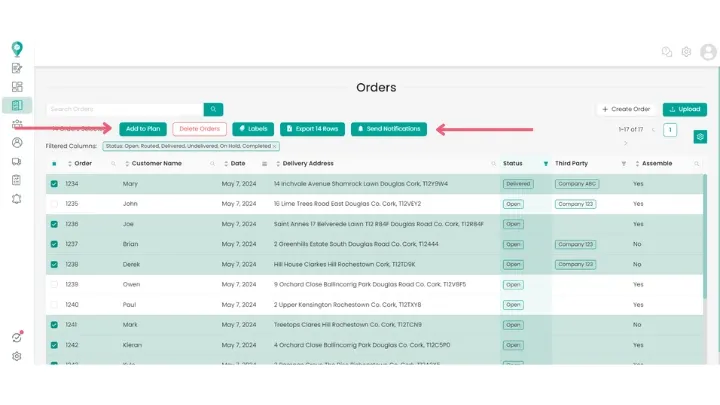720x405 pixels.
Task: Open the chat messages icon in header
Action: (667, 52)
